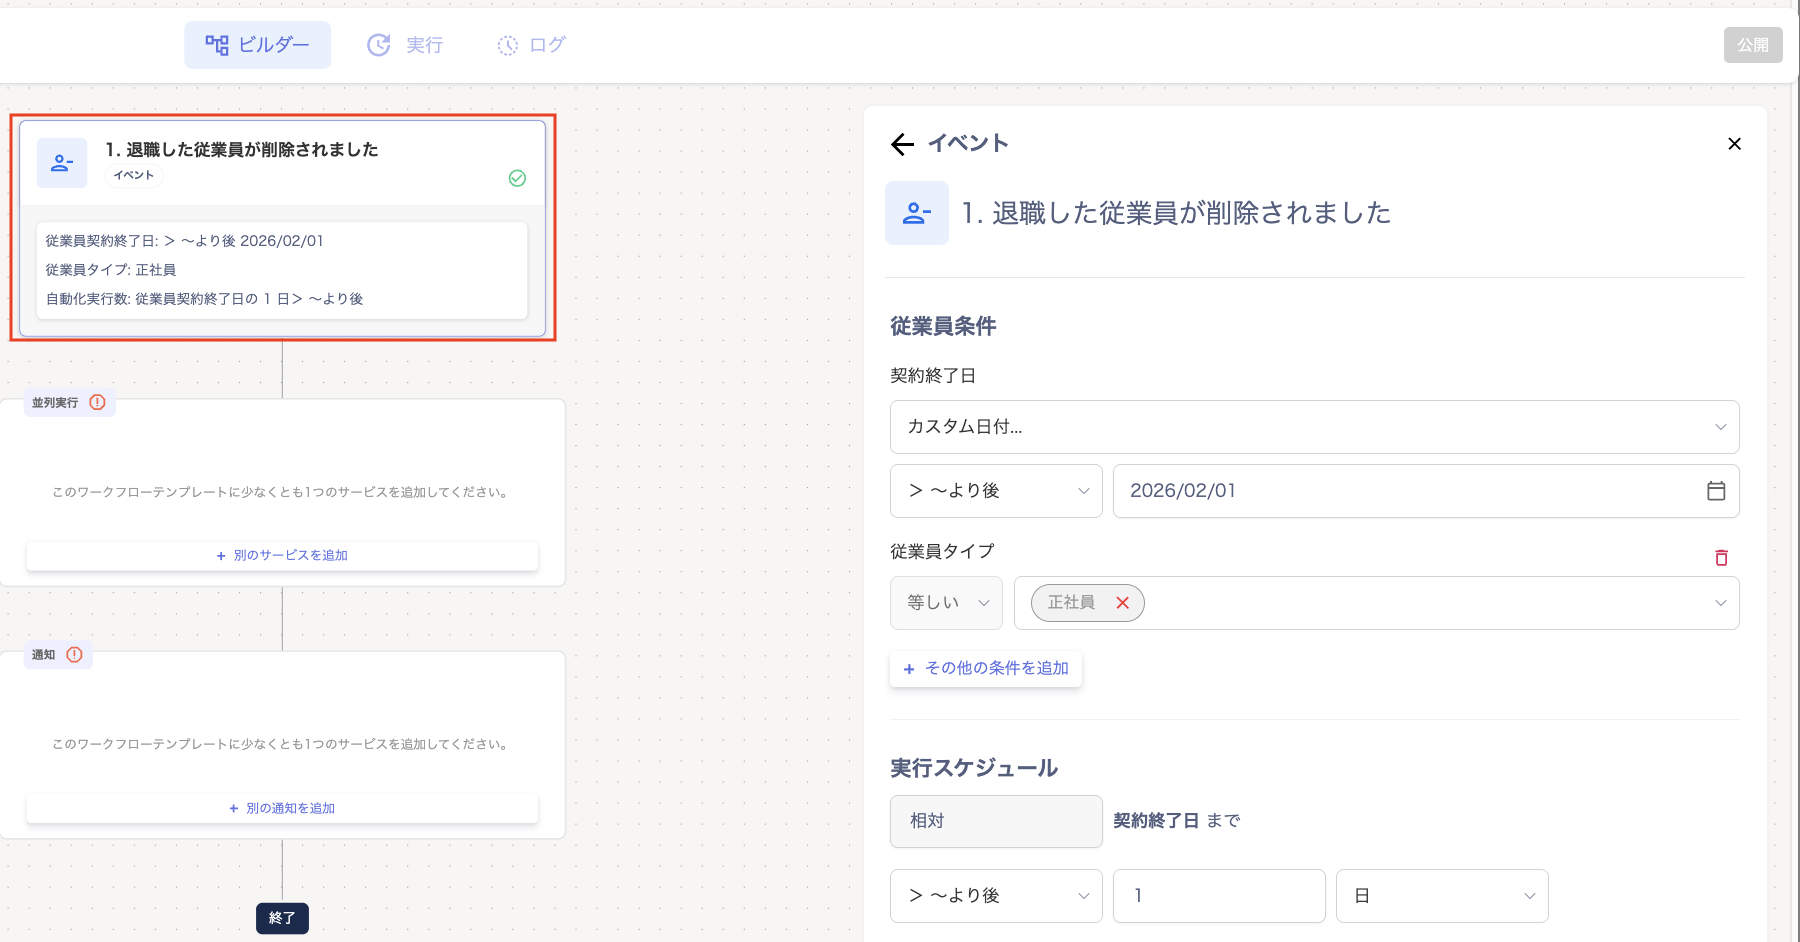This screenshot has height=942, width=1800.
Task: Click the employee icon on the workflow event card
Action: click(62, 163)
